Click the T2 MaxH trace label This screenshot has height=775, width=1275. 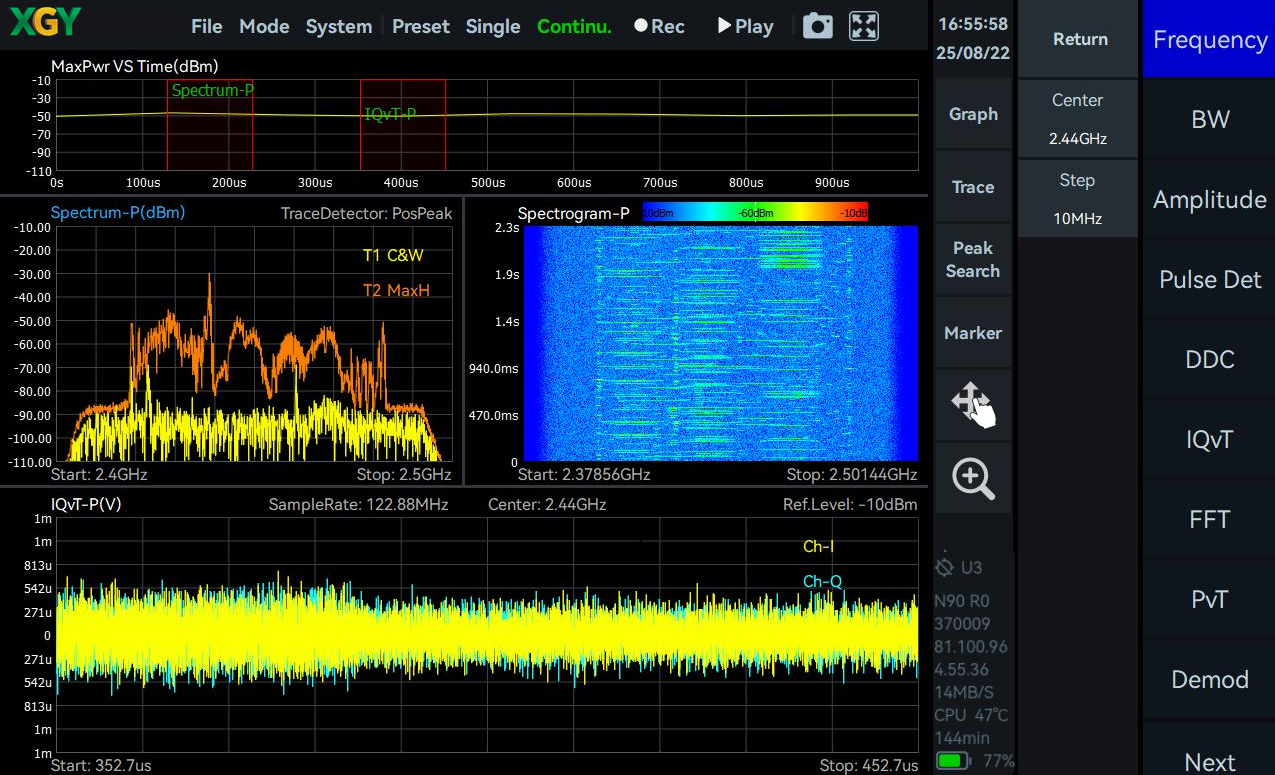pyautogui.click(x=396, y=290)
